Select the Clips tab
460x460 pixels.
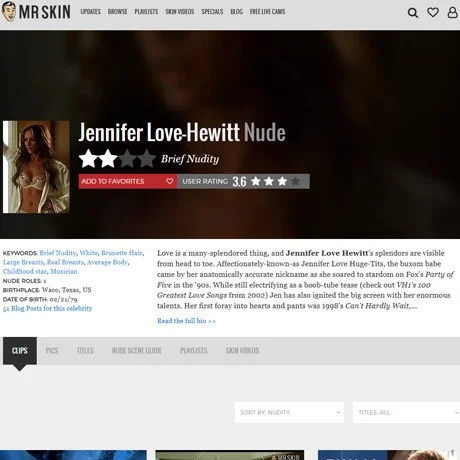tap(20, 351)
